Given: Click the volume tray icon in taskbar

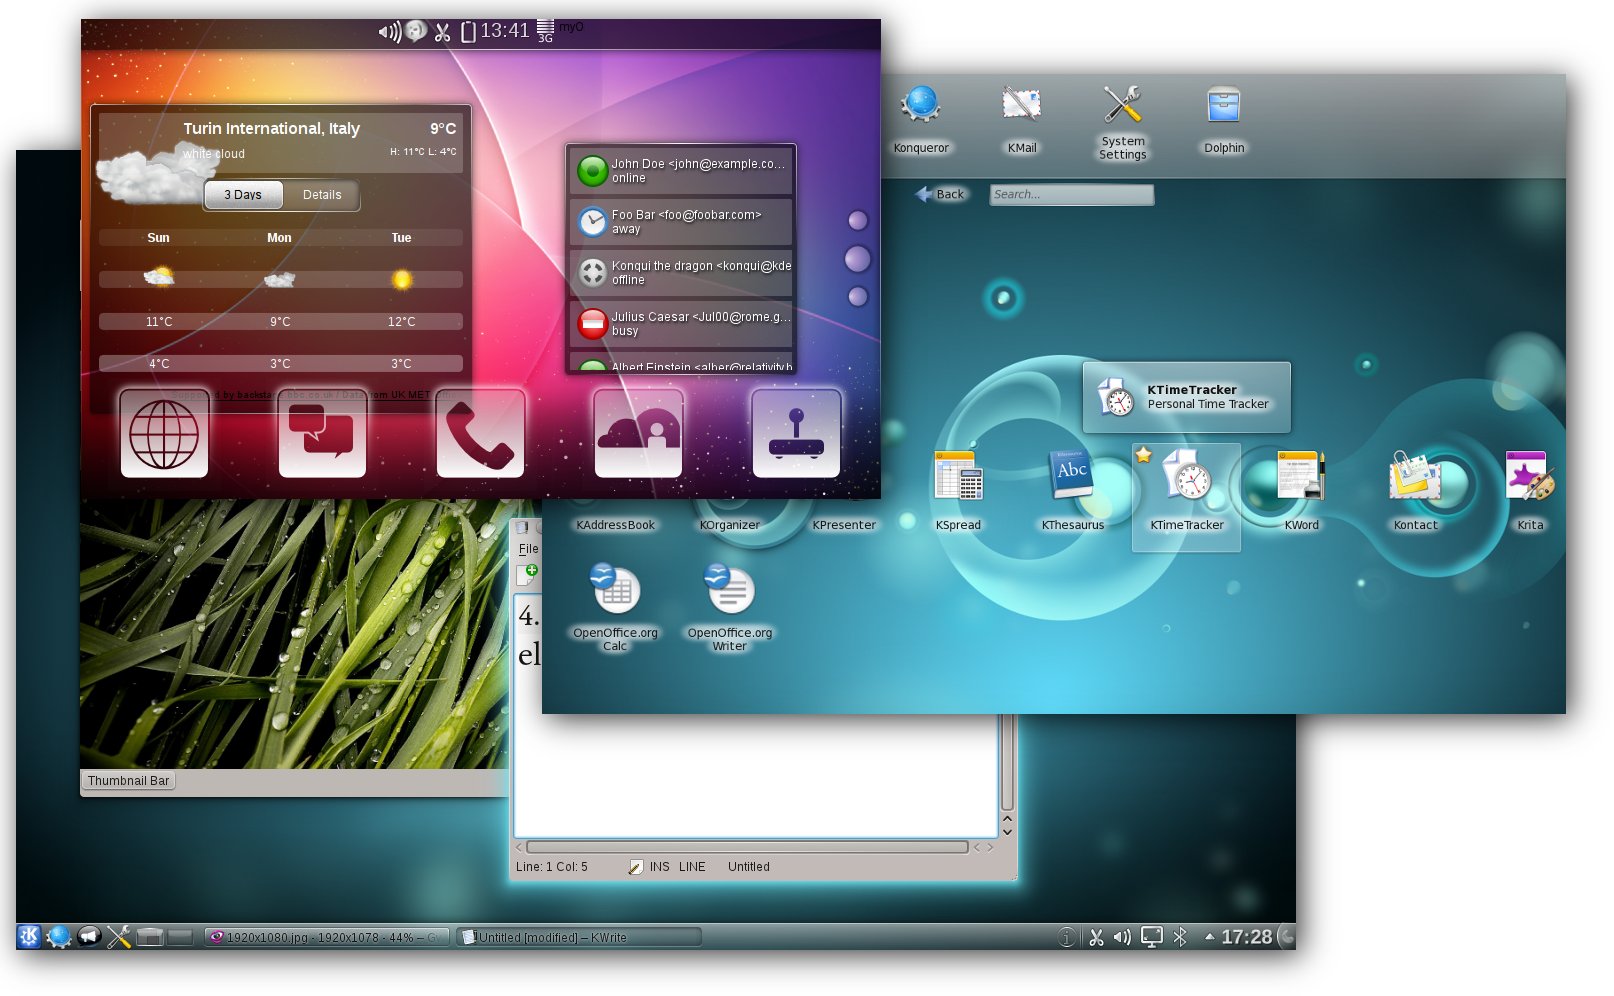Looking at the screenshot, I should [x=1122, y=937].
